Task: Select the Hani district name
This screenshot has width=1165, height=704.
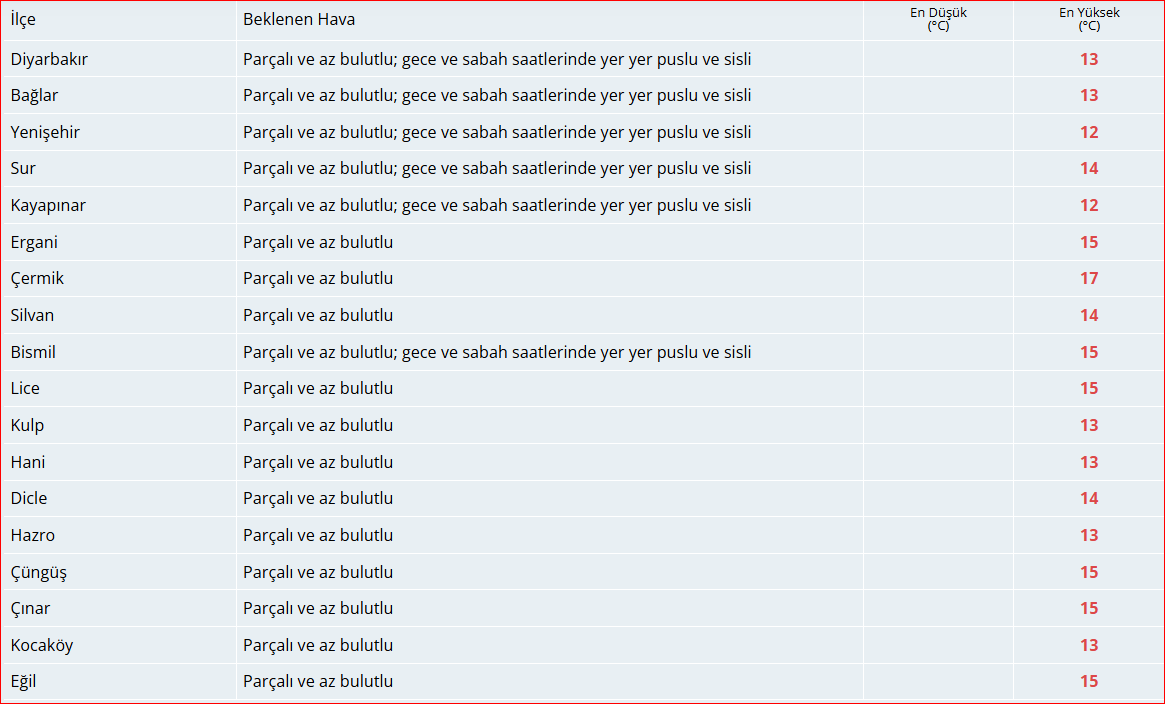Action: pyautogui.click(x=28, y=462)
